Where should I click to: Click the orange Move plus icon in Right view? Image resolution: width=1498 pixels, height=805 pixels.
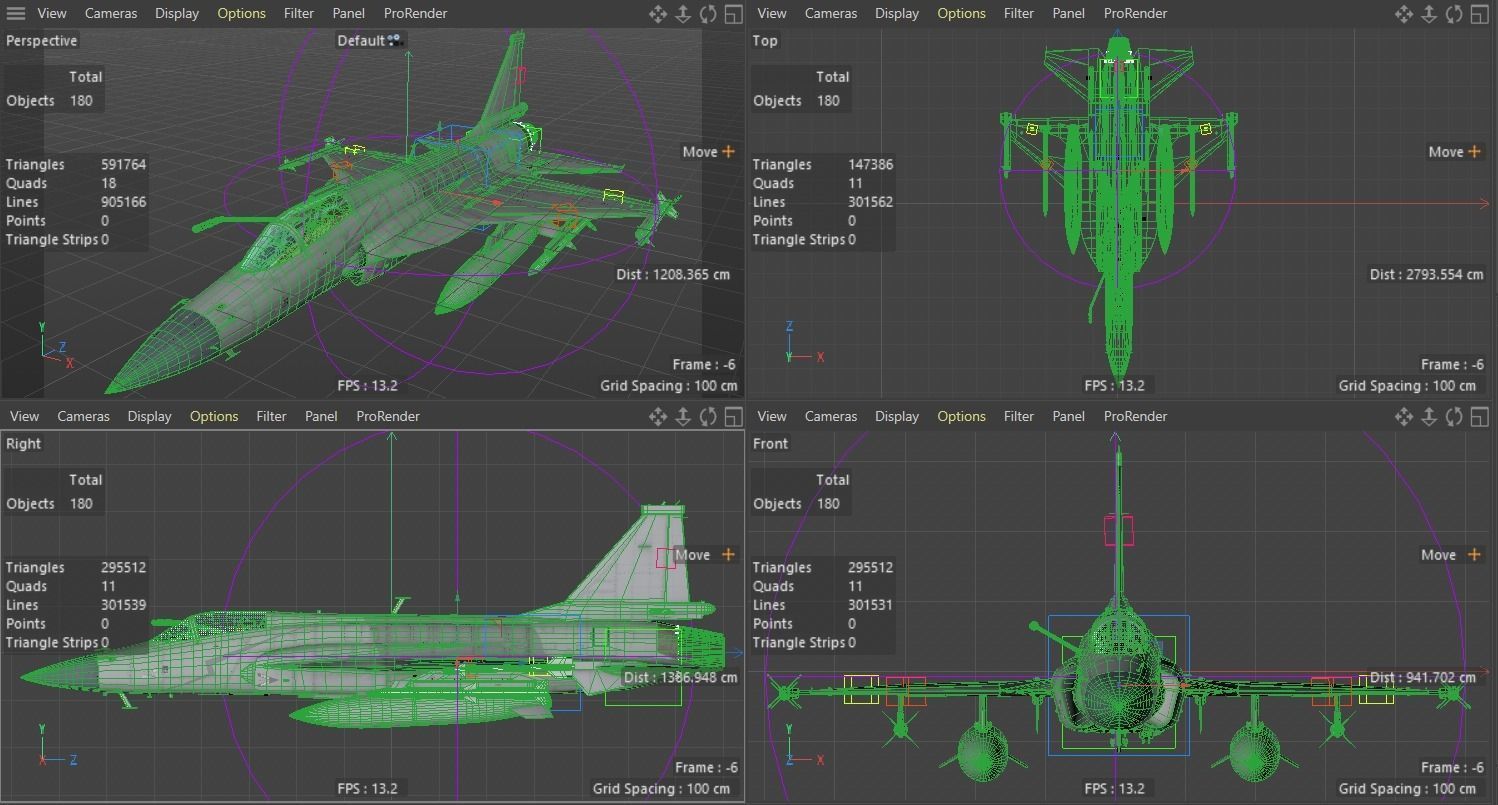point(728,554)
